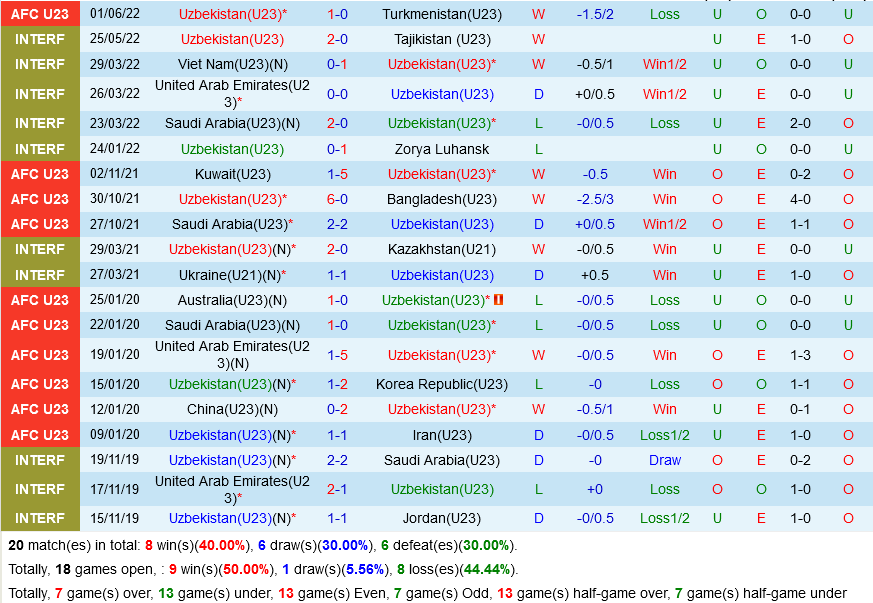The image size is (873, 603).
Task: Open the 0-2 score for China(U23) match
Action: point(337,409)
